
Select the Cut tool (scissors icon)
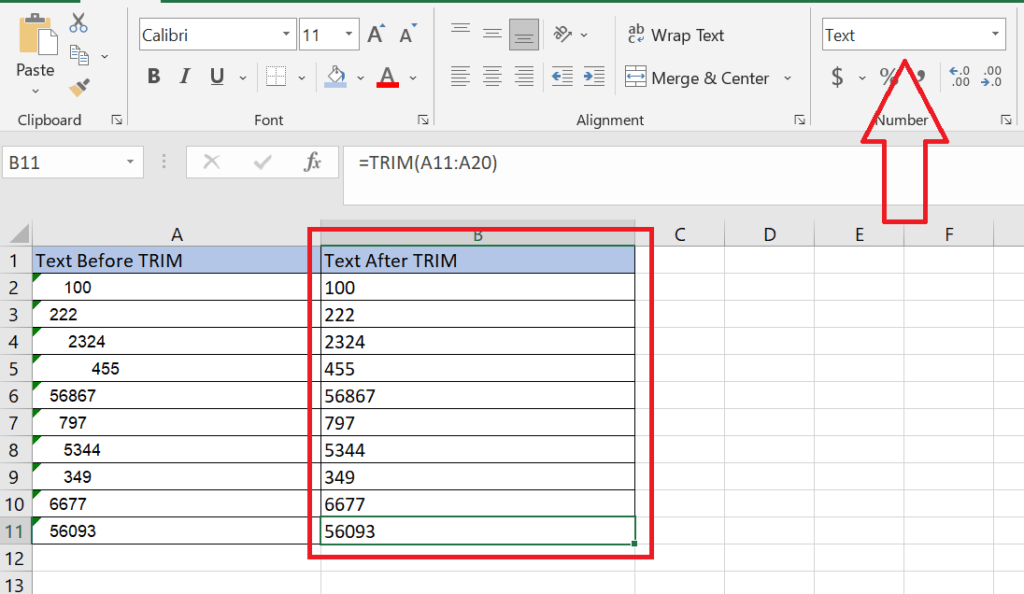pos(79,22)
